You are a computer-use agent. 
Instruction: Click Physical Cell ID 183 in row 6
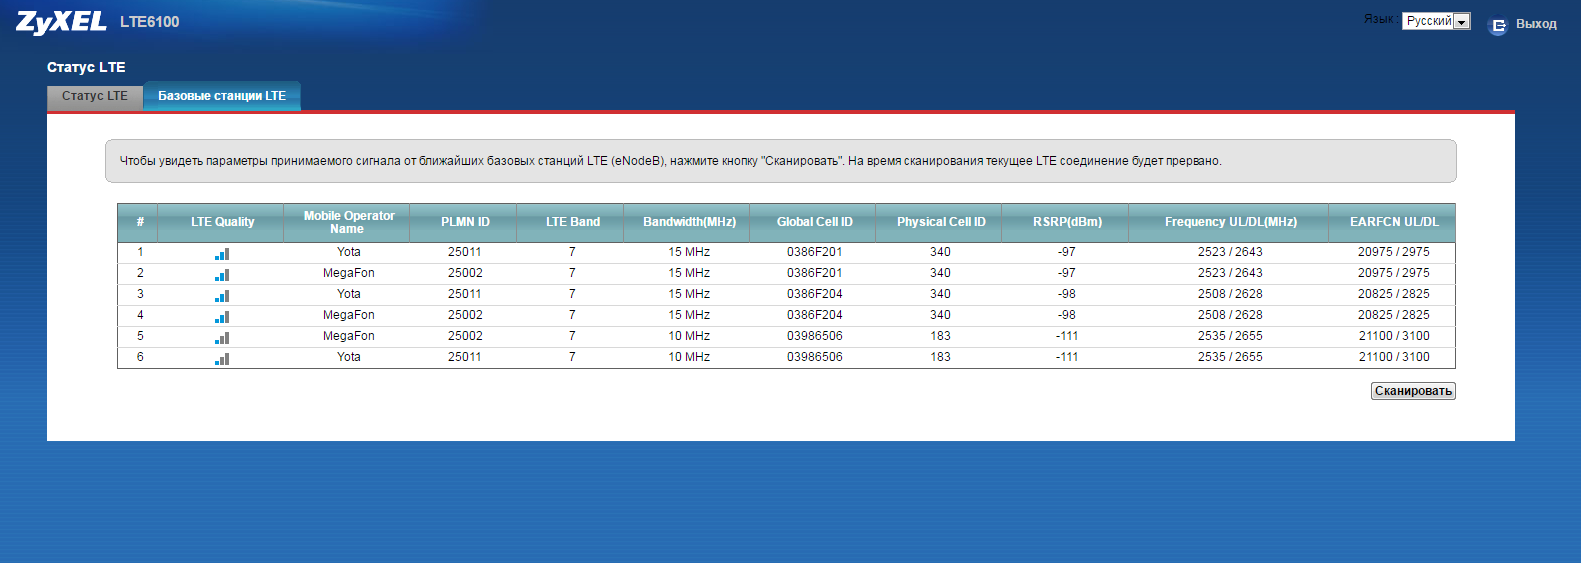pos(940,357)
